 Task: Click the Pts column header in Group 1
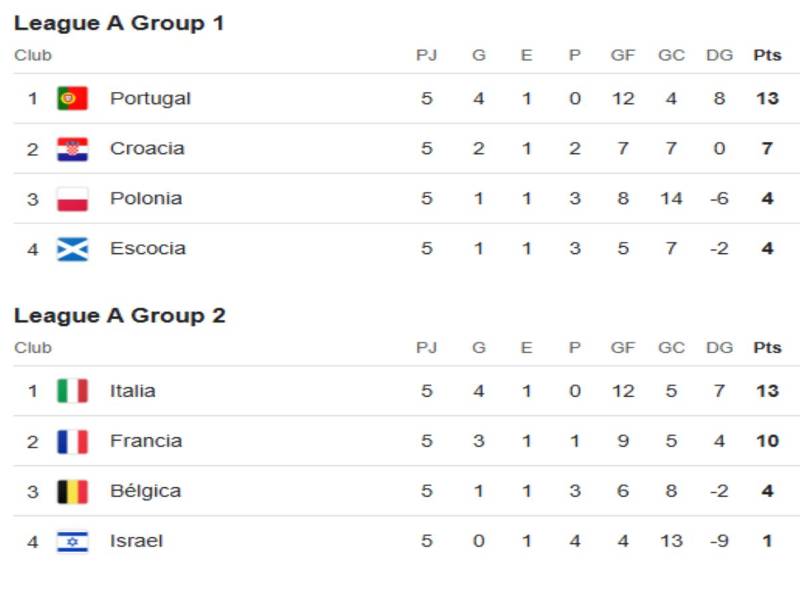[x=767, y=56]
